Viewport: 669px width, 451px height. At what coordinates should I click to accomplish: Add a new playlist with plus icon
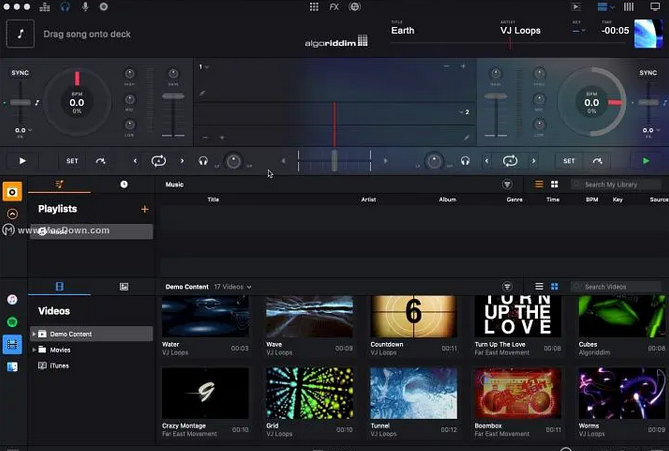coord(145,209)
